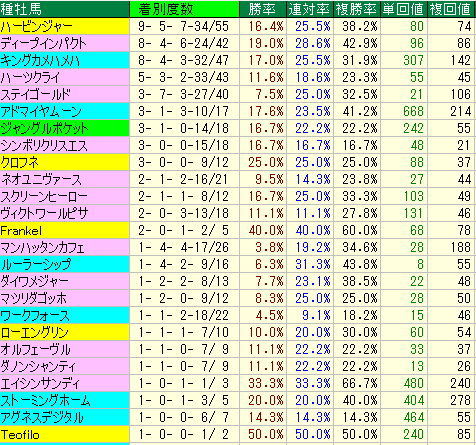Click the 43.8% show rate cell

[360, 265]
